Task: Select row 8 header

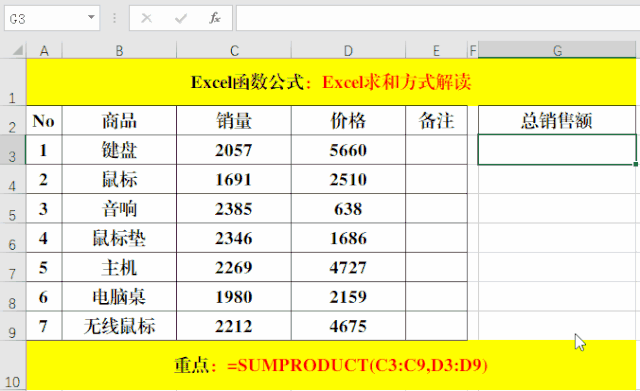Action: tap(13, 297)
